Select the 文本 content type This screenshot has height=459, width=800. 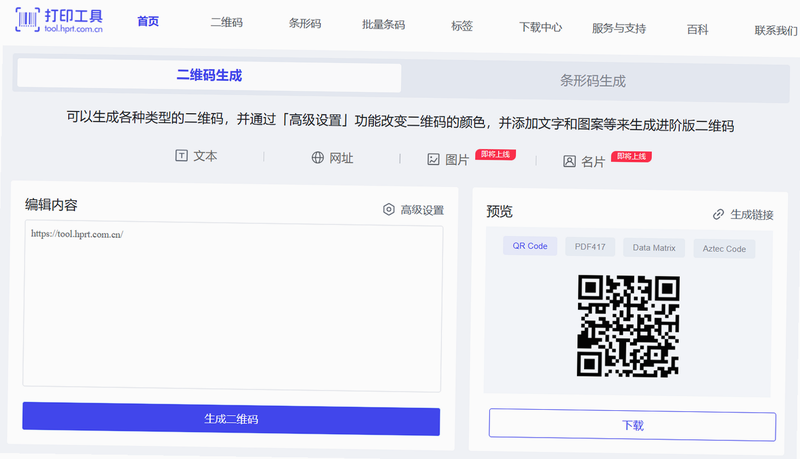196,156
